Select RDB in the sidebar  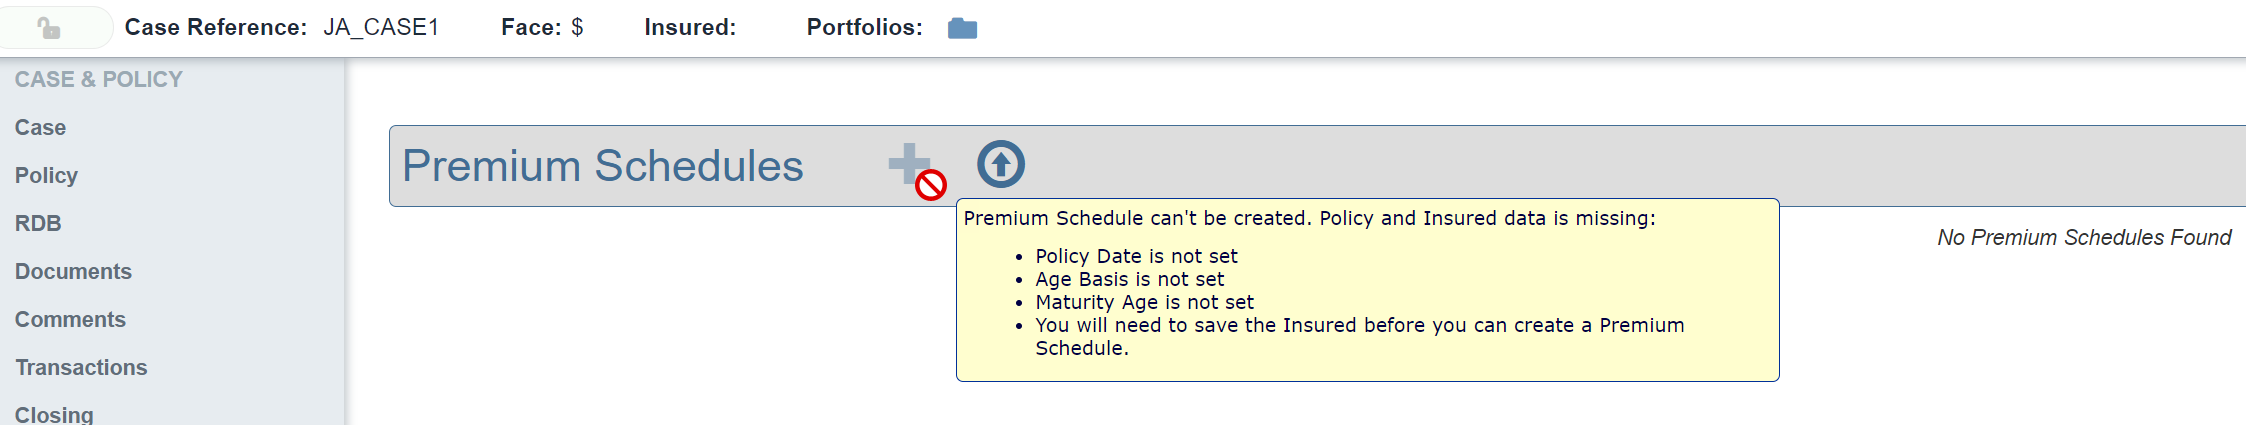38,224
